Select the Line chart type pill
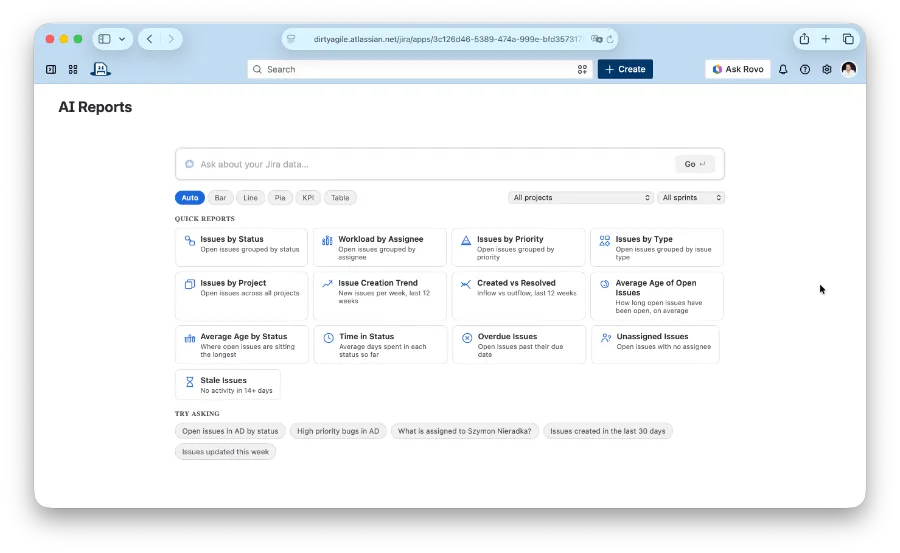 coord(250,198)
